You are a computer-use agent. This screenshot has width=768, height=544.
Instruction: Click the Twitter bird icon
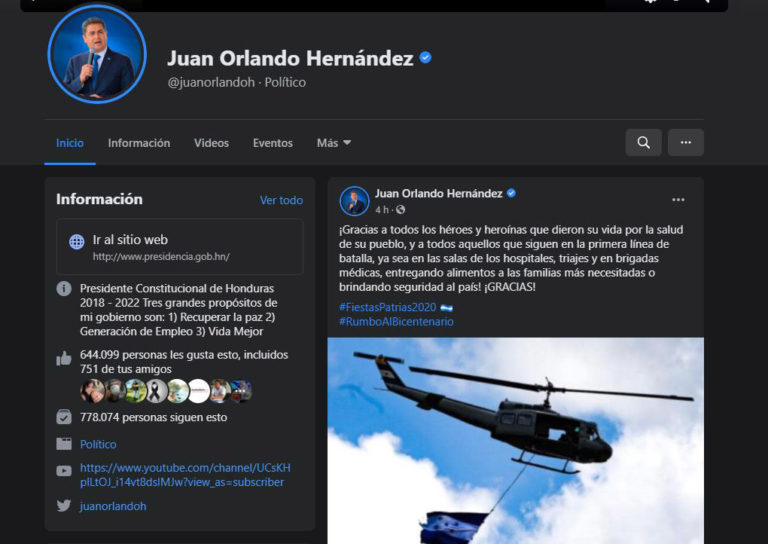tap(64, 505)
